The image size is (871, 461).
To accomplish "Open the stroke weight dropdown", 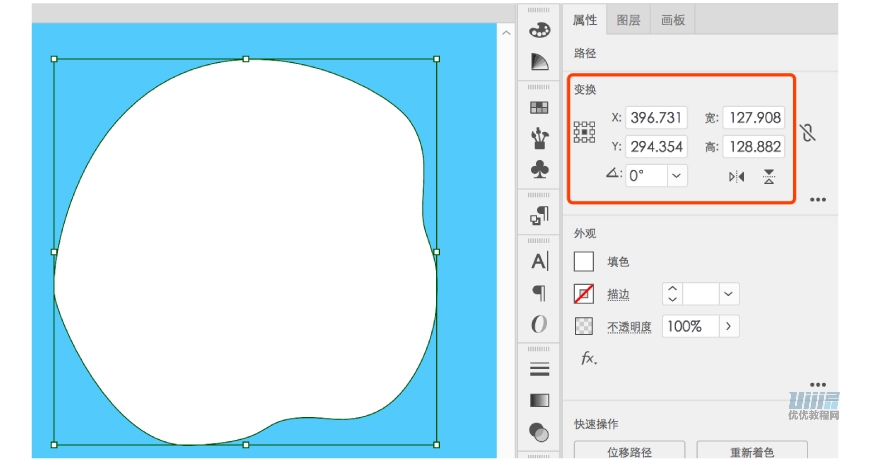I will 729,294.
